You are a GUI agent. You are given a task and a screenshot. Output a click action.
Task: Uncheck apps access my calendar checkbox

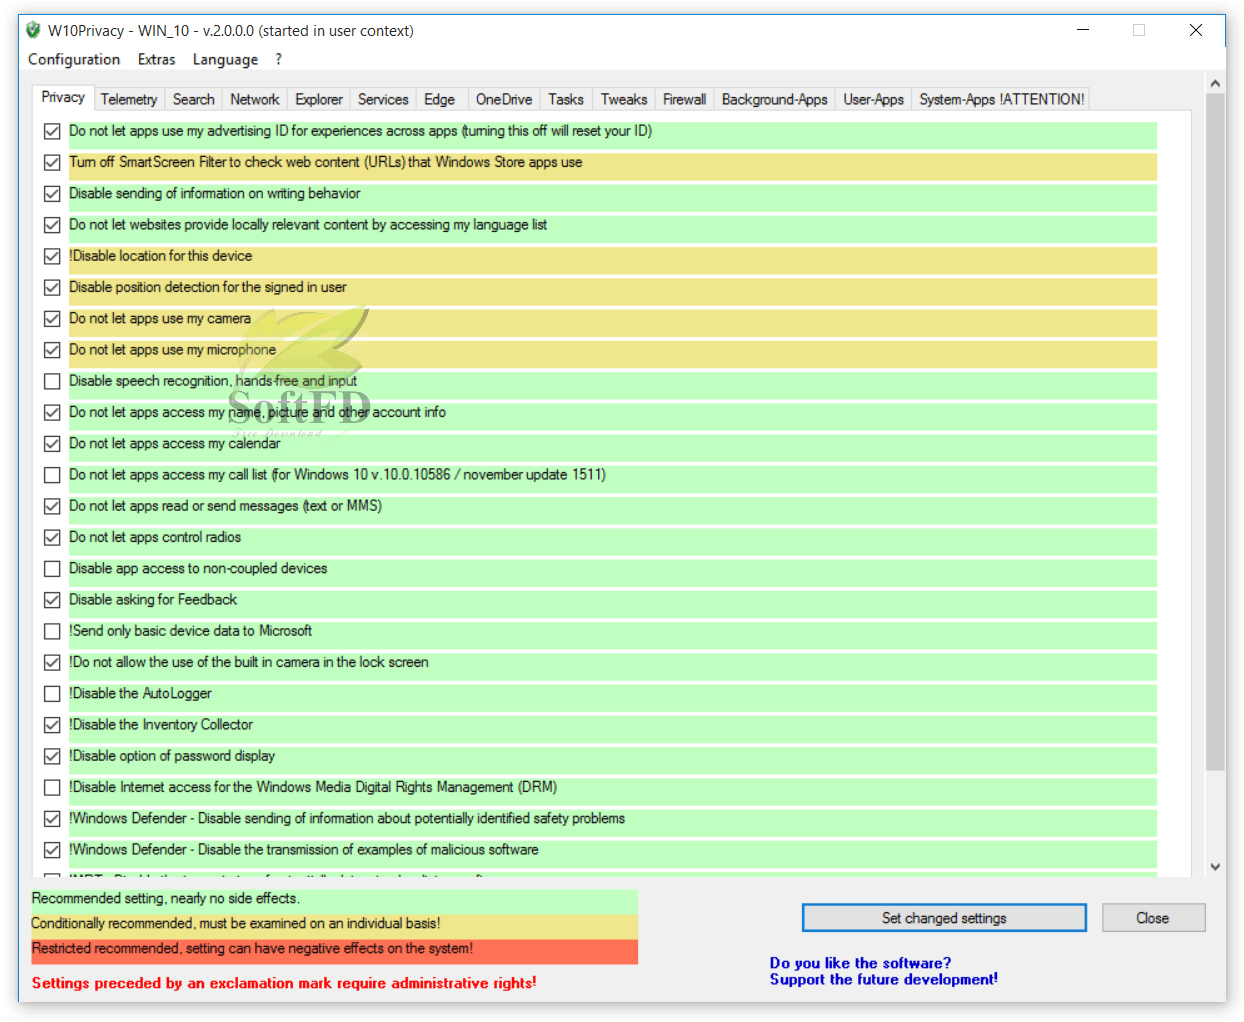(x=52, y=444)
